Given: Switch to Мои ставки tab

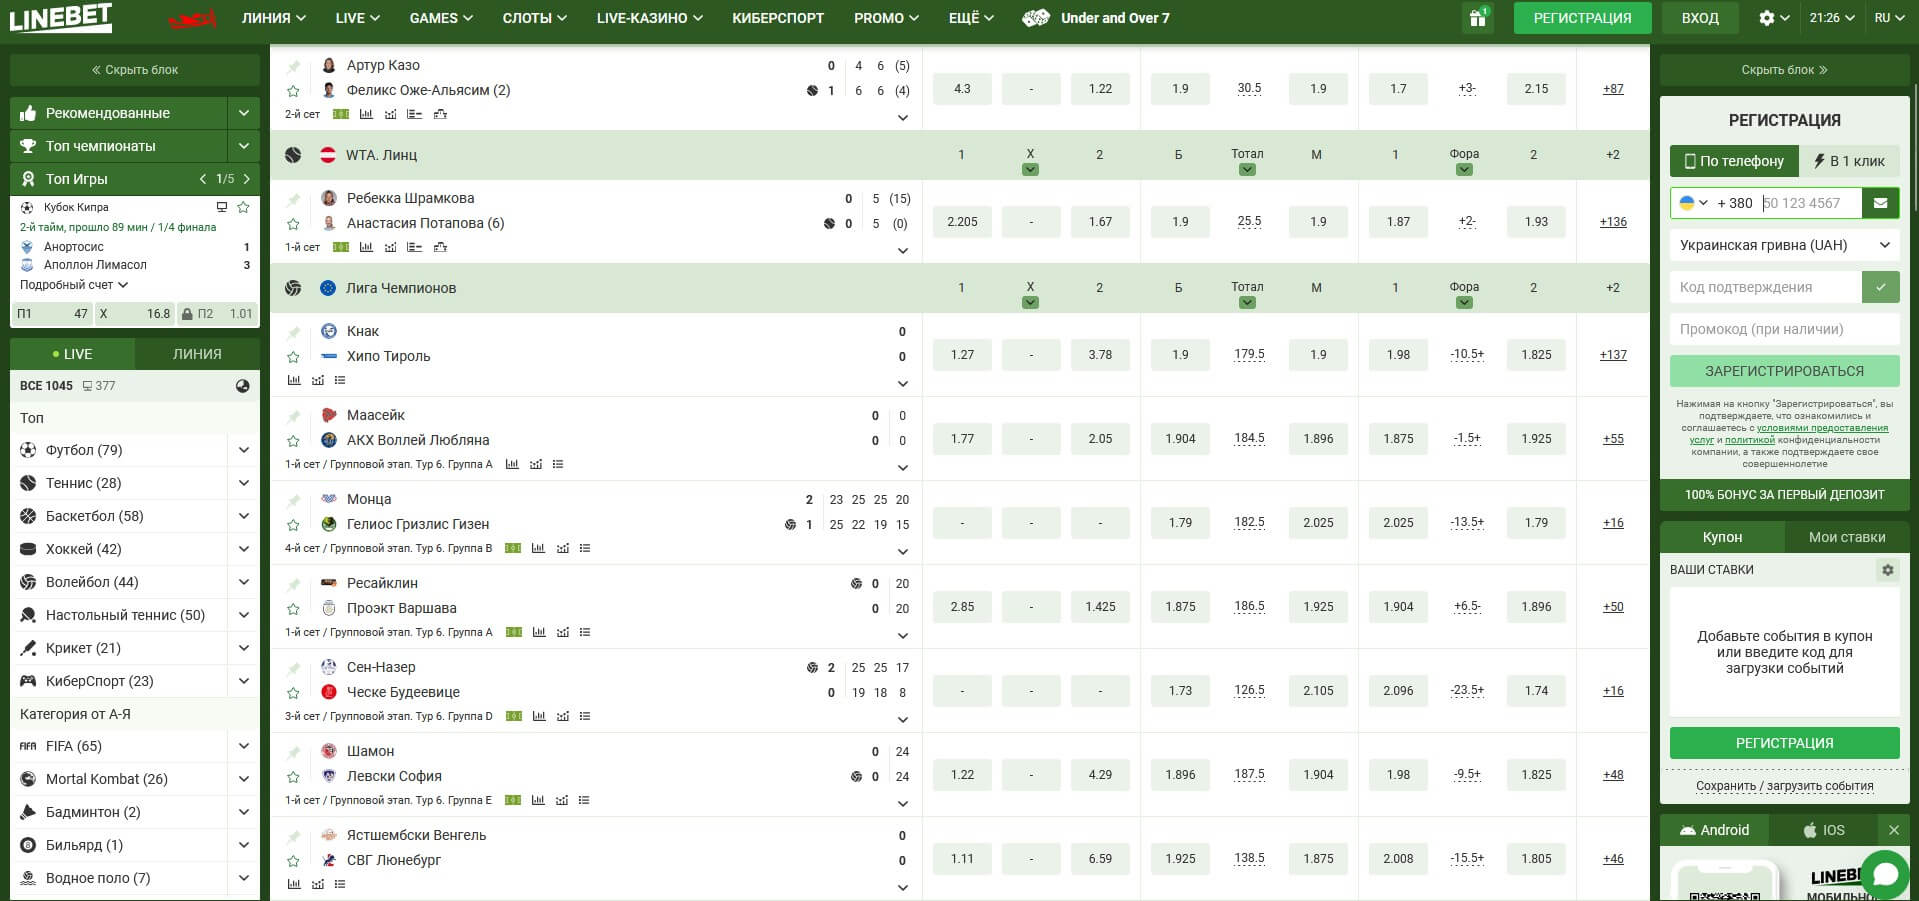Looking at the screenshot, I should pyautogui.click(x=1847, y=537).
